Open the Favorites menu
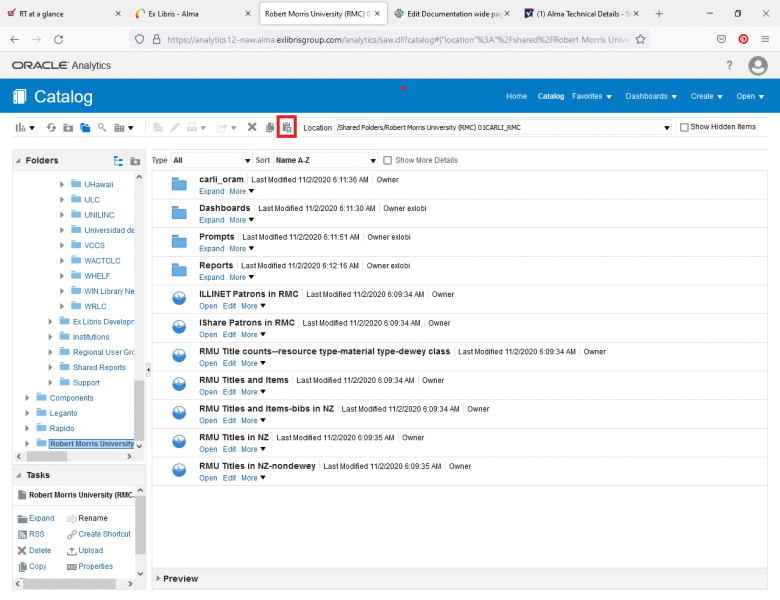The height and width of the screenshot is (600, 780). (591, 96)
